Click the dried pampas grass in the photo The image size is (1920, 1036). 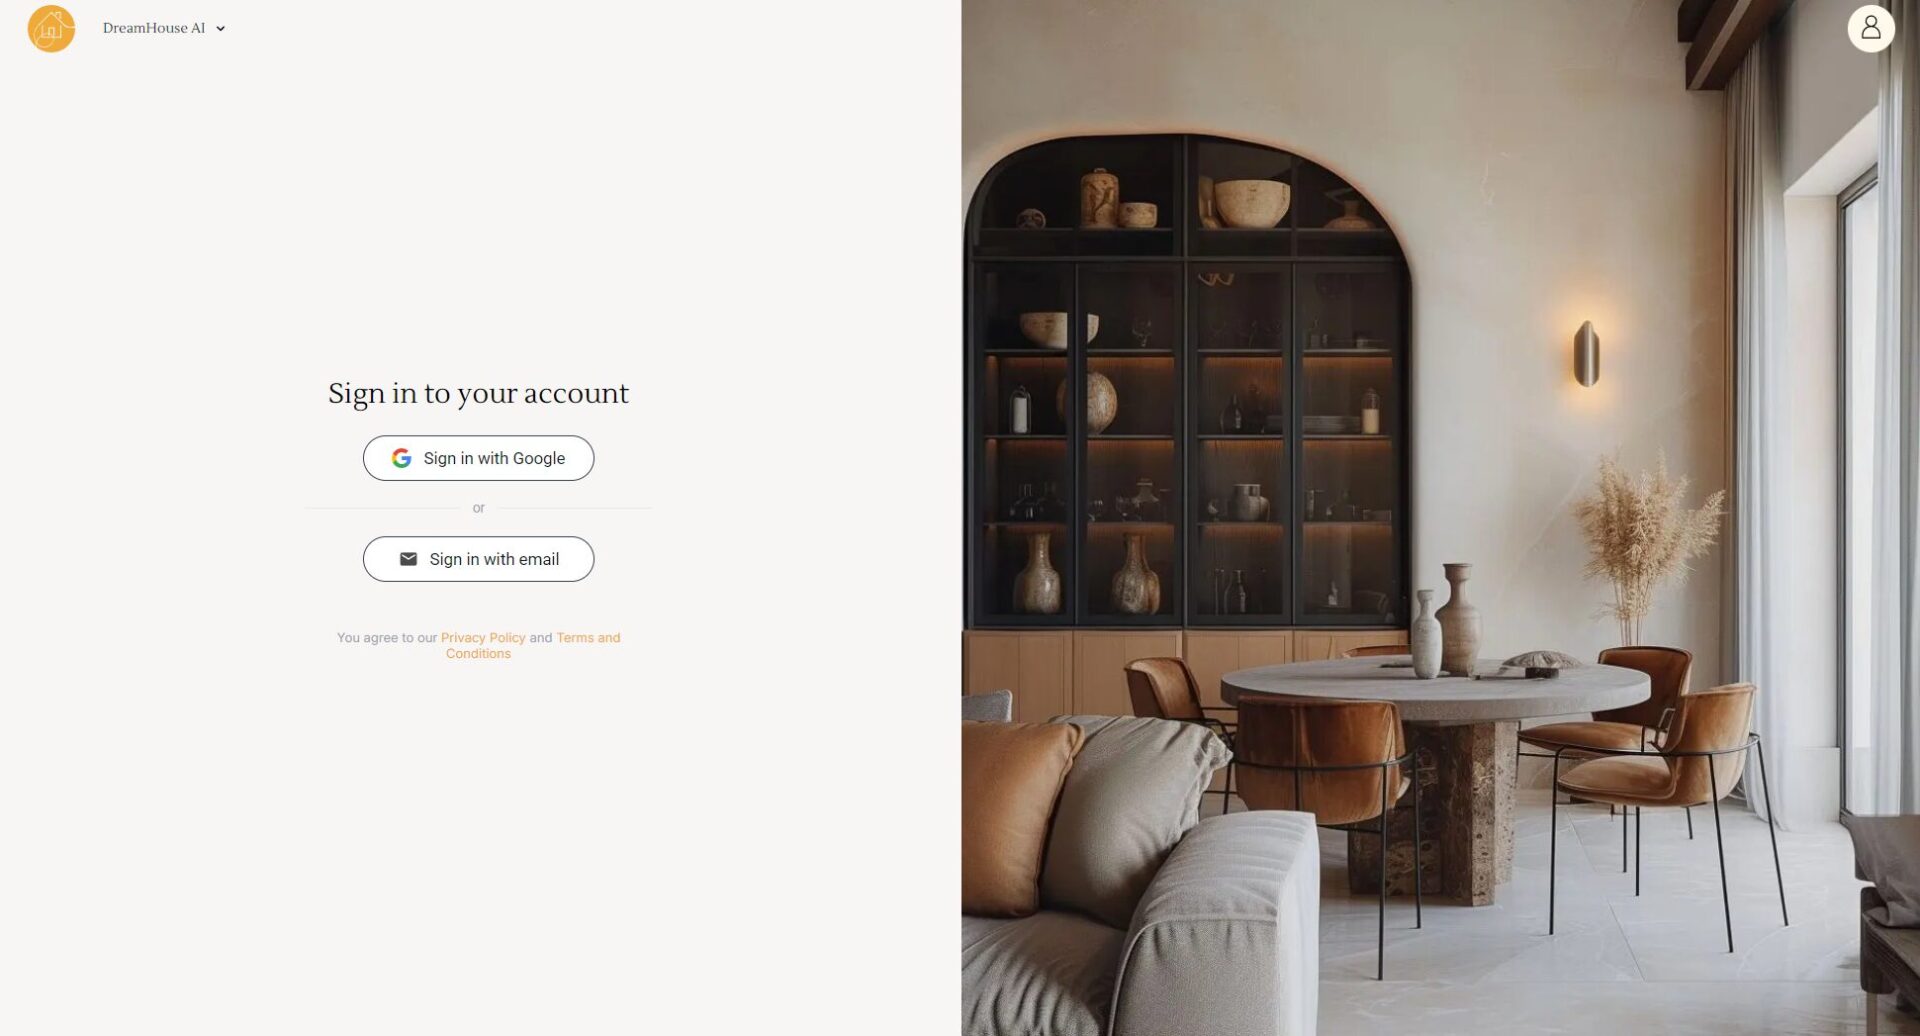pos(1644,540)
